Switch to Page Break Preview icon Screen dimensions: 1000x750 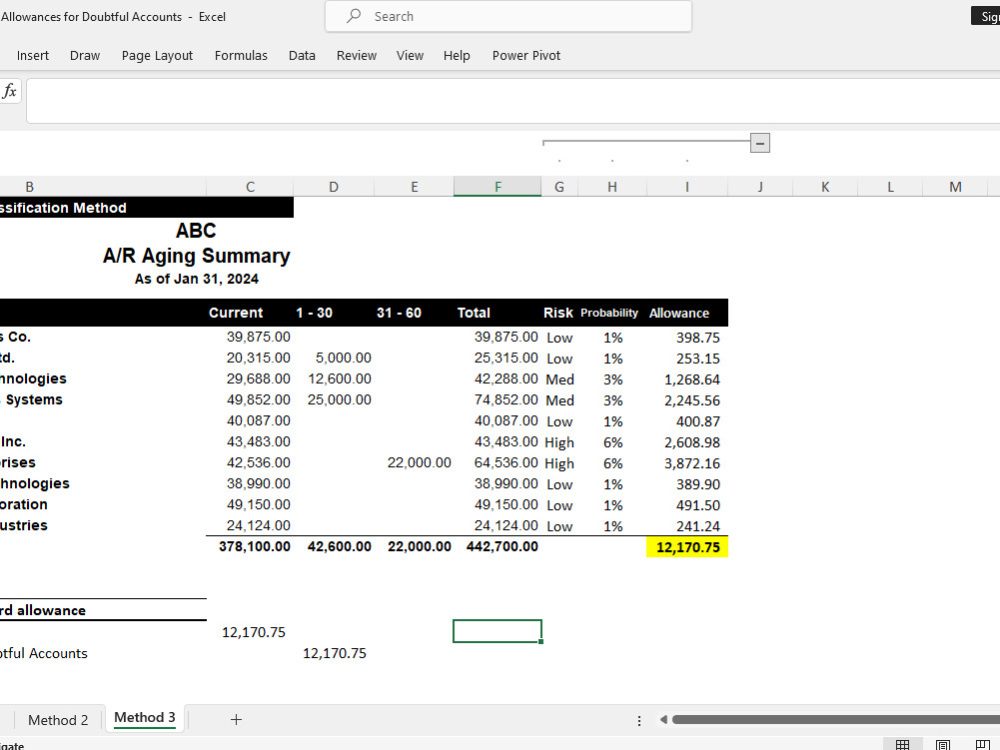(983, 745)
